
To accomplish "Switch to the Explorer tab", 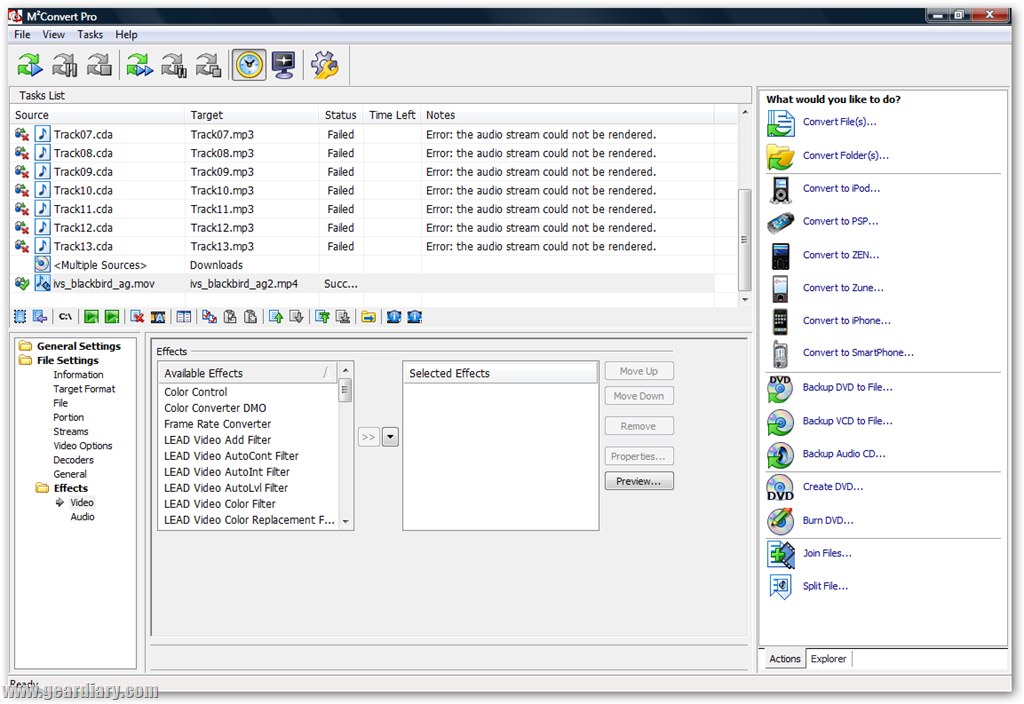I will (x=828, y=659).
